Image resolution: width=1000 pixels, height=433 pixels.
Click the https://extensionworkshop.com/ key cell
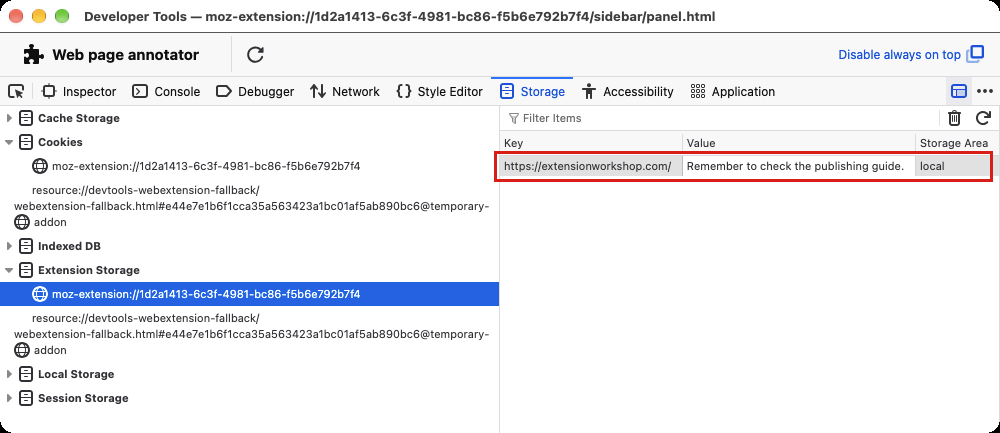click(x=591, y=166)
